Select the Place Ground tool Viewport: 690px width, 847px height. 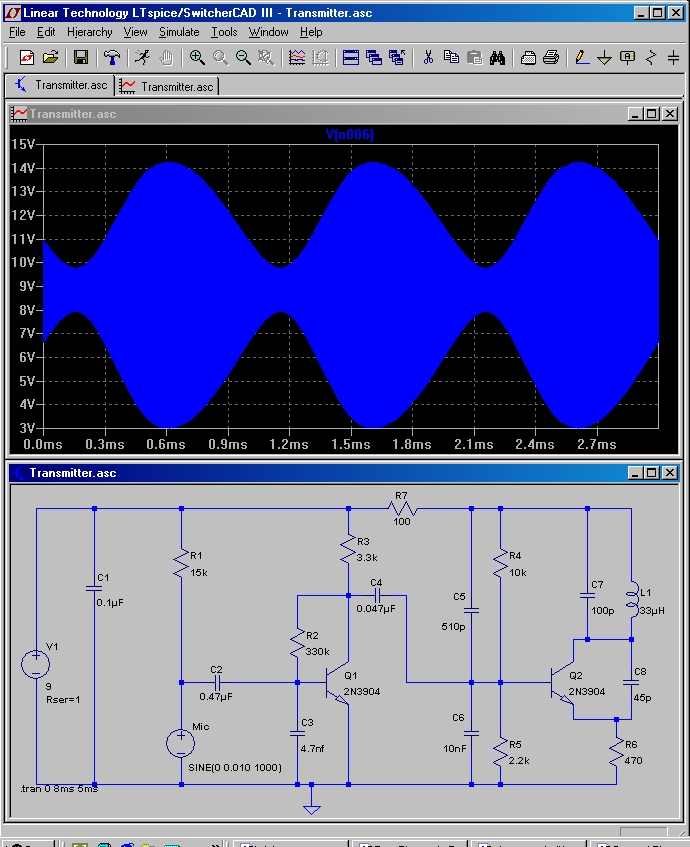coord(605,57)
